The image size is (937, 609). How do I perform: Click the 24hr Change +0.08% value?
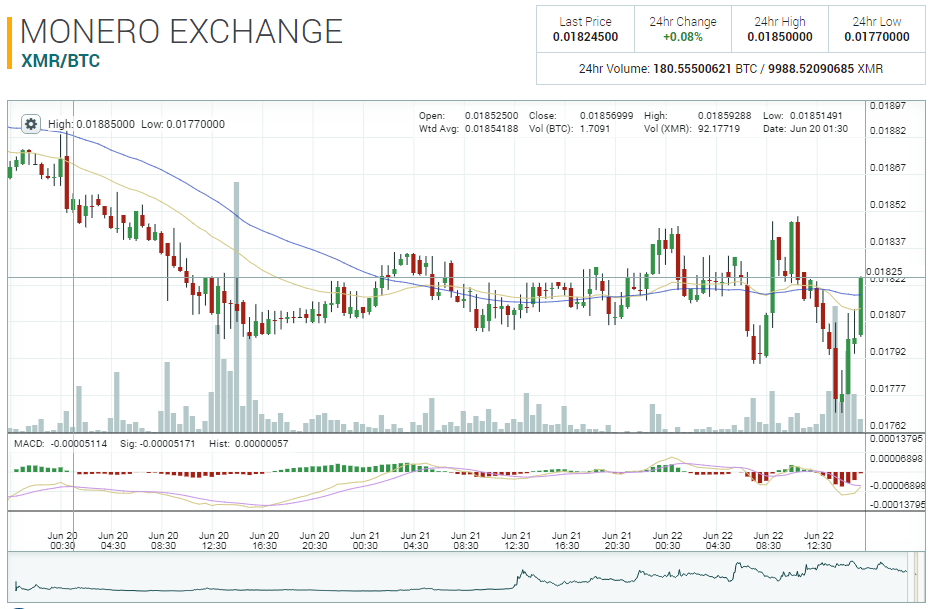682,37
